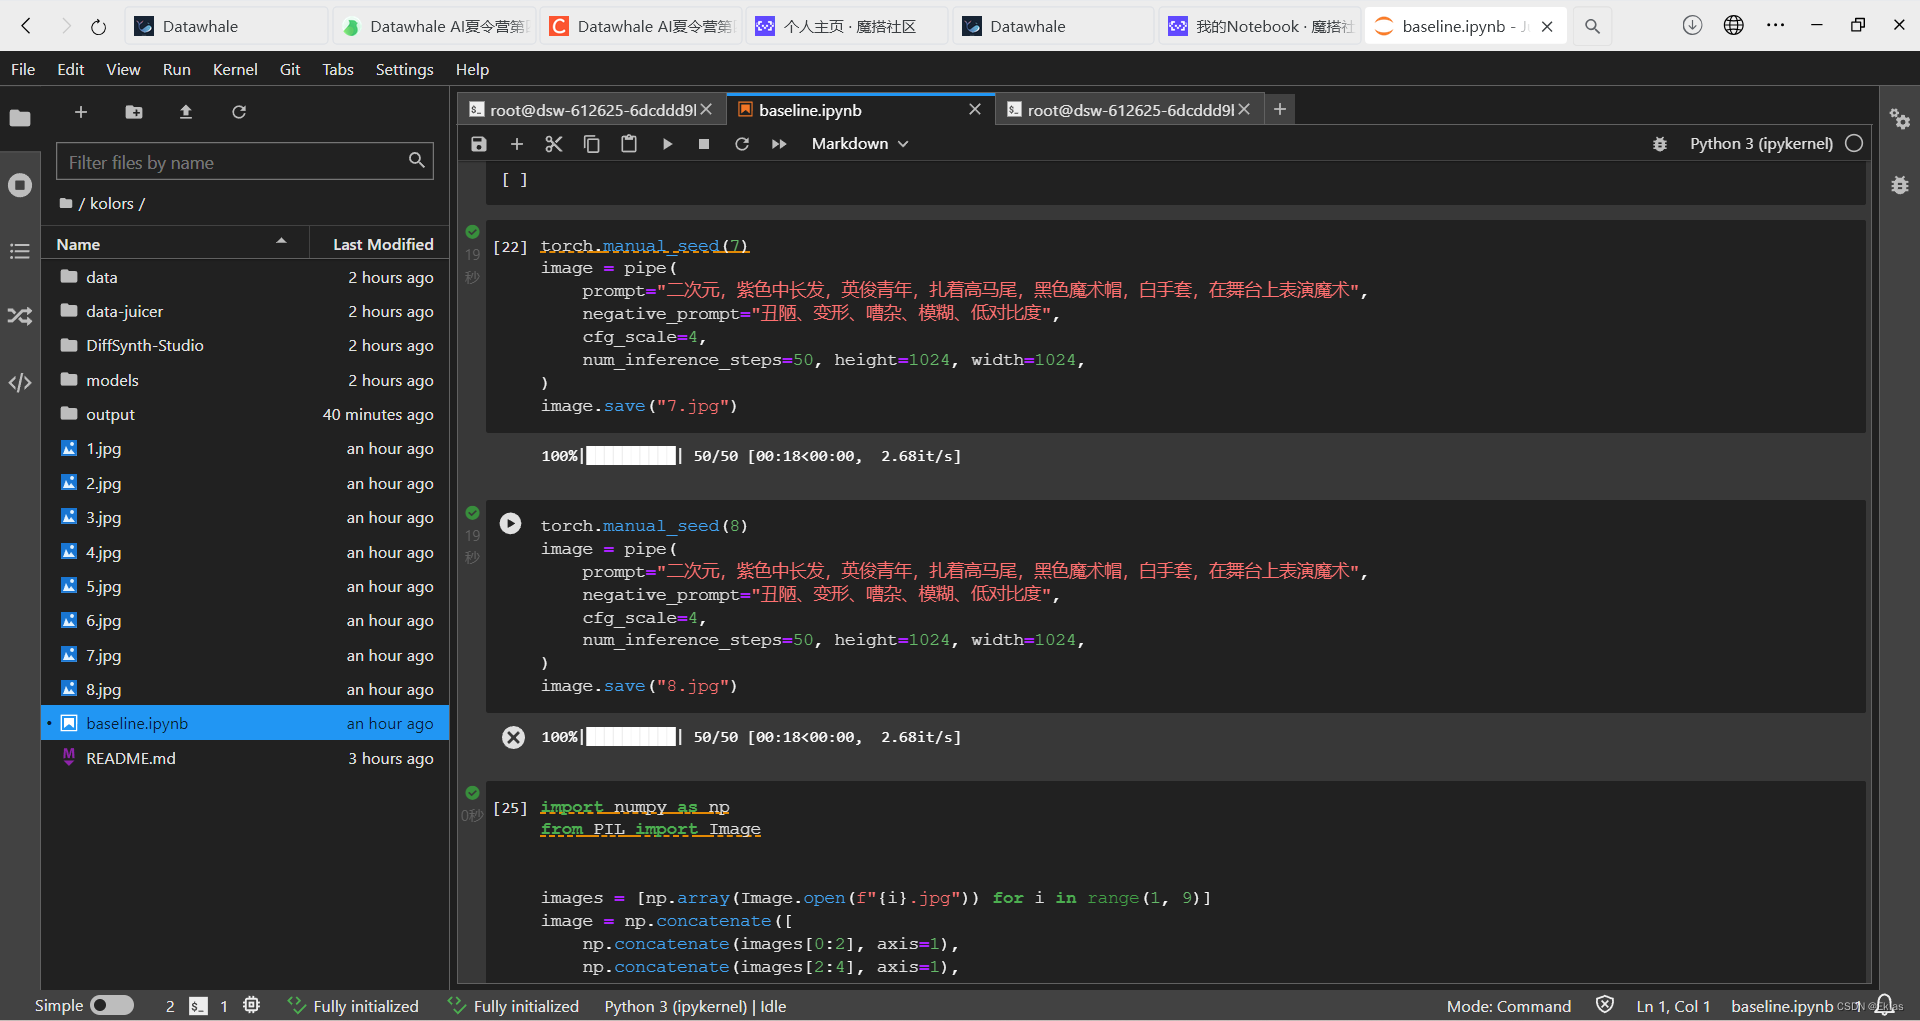Image resolution: width=1920 pixels, height=1021 pixels.
Task: Open the File Browser sidebar panel
Action: 20,118
